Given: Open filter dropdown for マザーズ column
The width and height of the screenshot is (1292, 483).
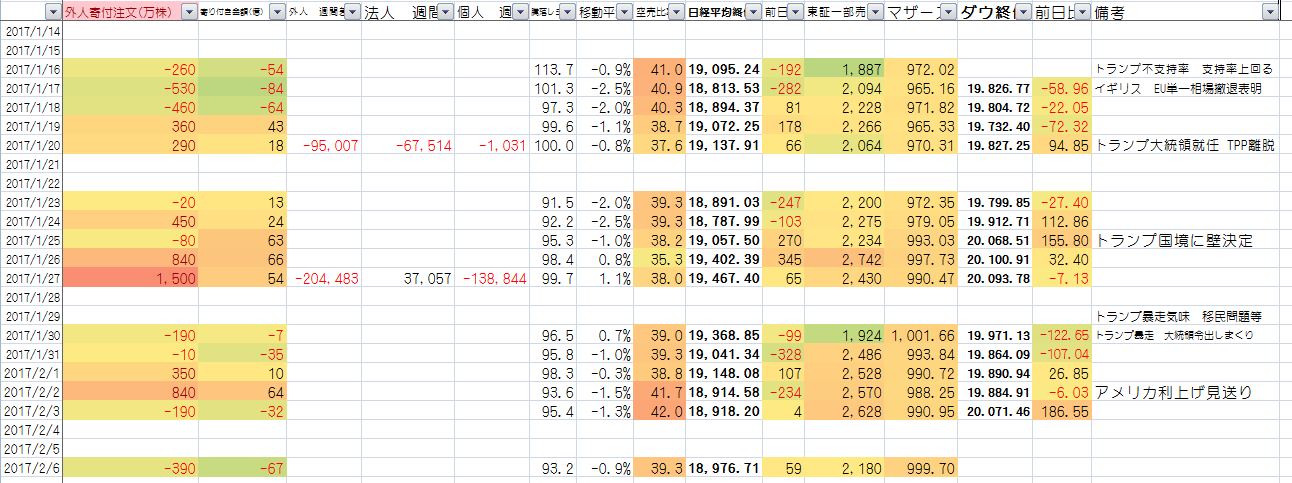Looking at the screenshot, I should [x=947, y=12].
